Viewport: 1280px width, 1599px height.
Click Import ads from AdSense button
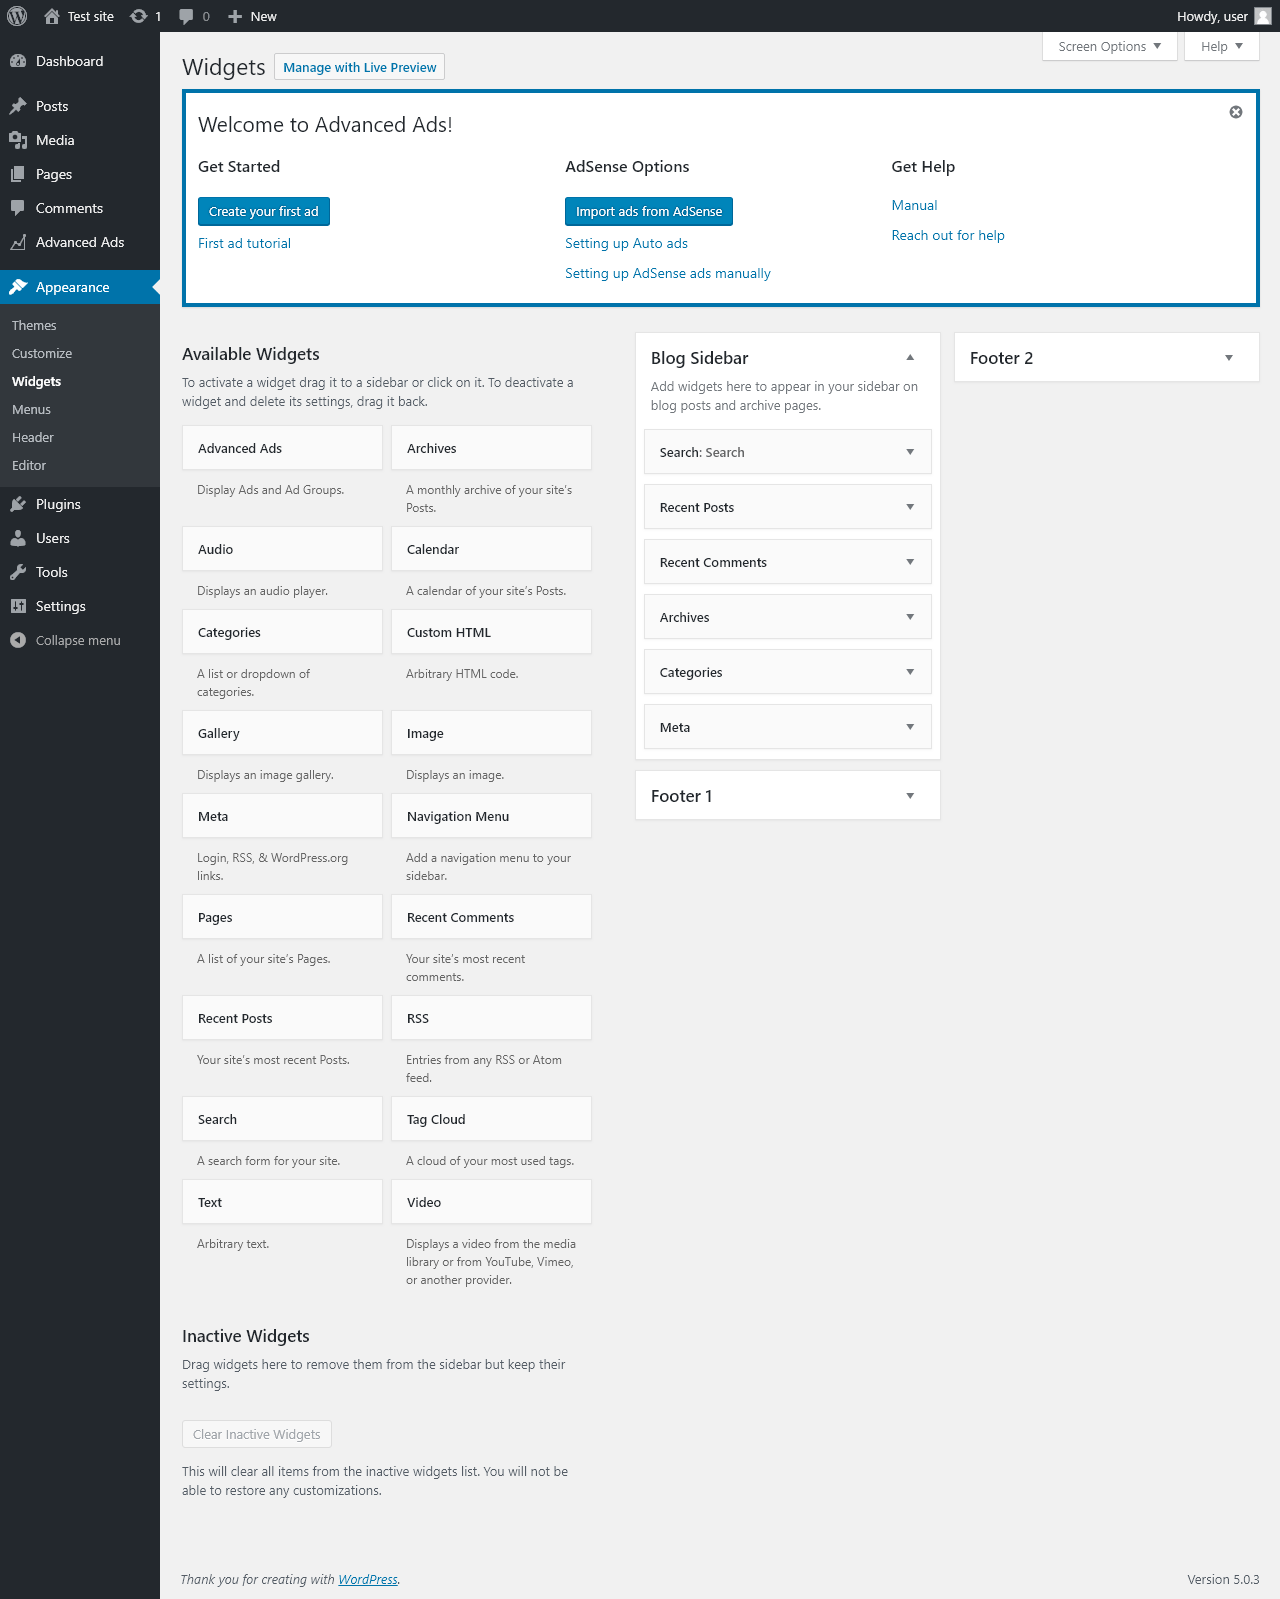pos(649,211)
